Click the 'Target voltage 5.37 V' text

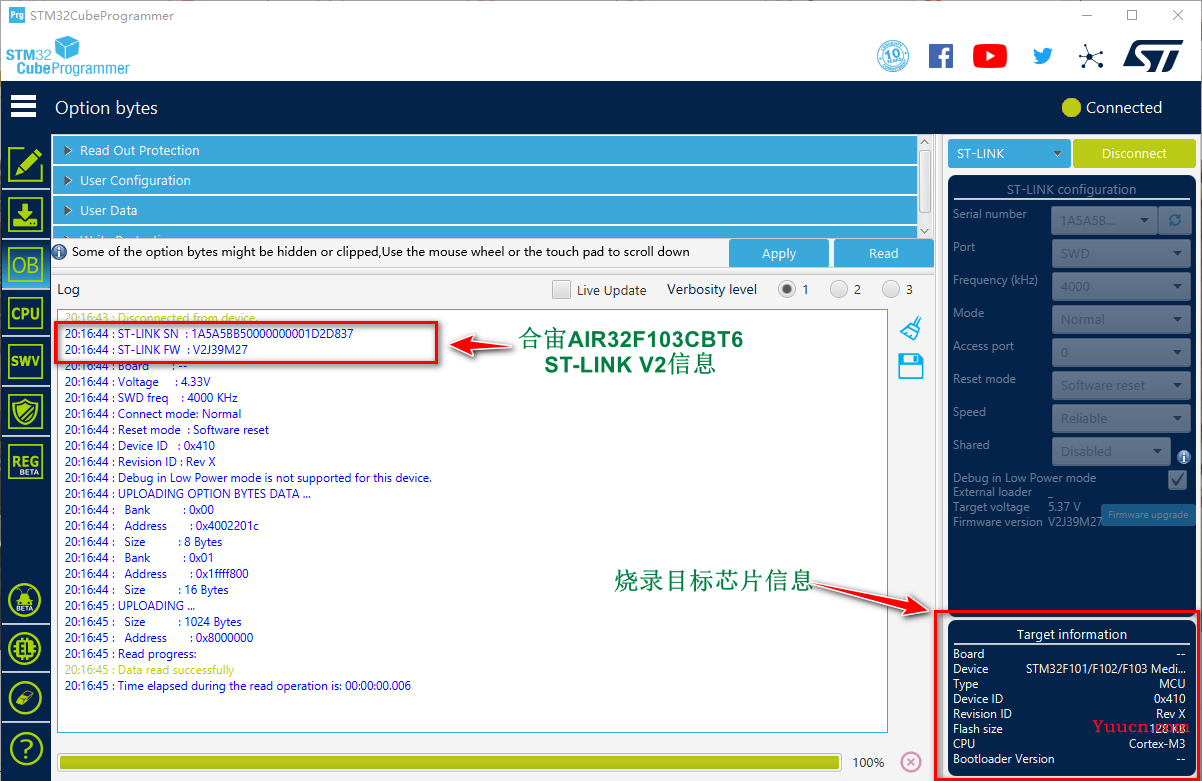tap(1017, 507)
